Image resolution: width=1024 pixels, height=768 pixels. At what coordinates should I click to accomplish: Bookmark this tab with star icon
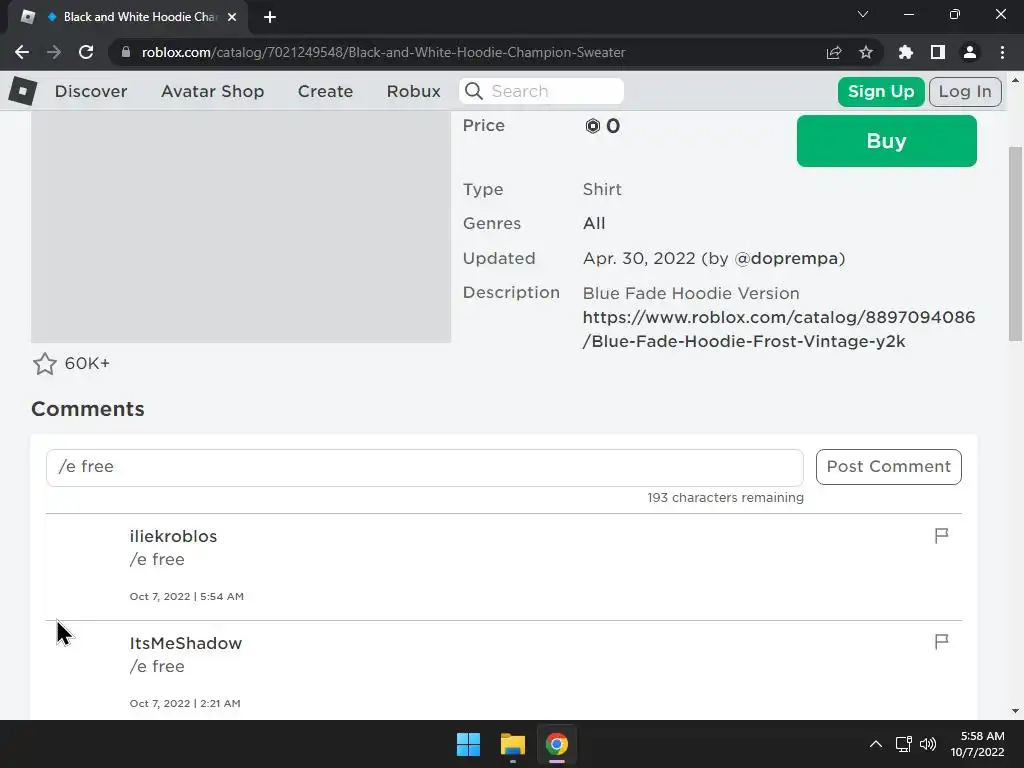[x=866, y=52]
